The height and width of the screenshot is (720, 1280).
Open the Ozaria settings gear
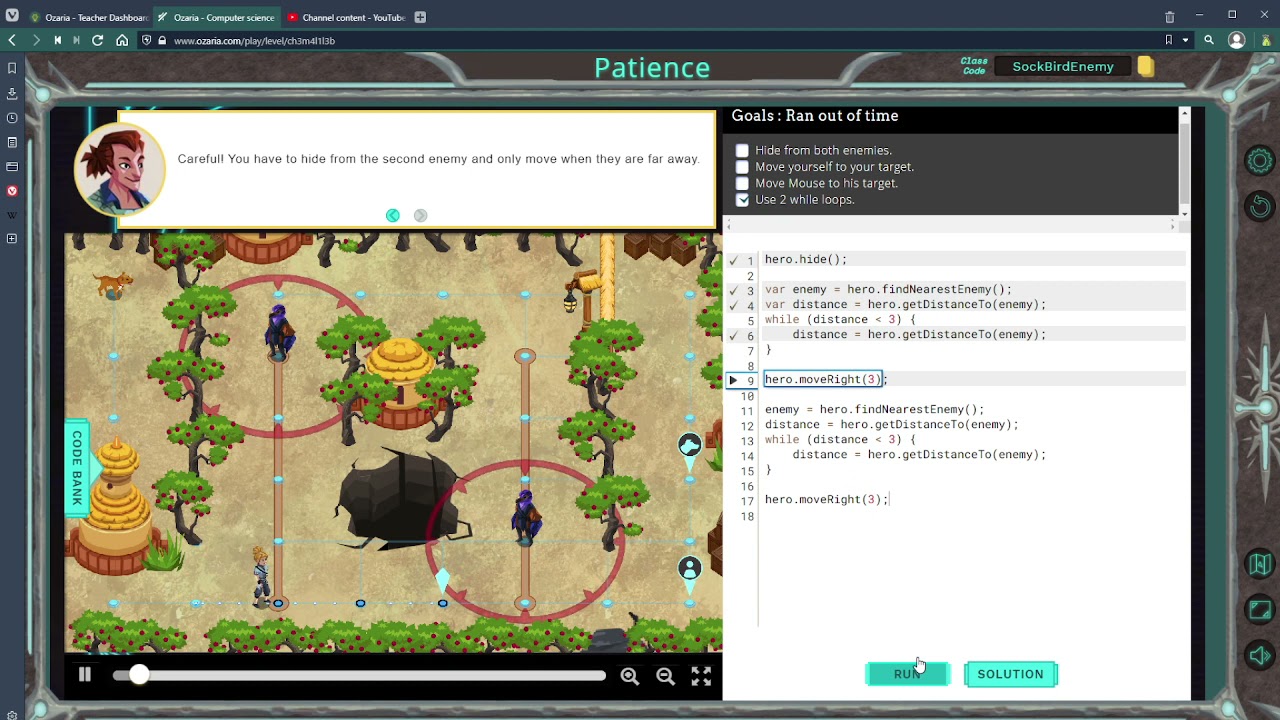[1259, 161]
